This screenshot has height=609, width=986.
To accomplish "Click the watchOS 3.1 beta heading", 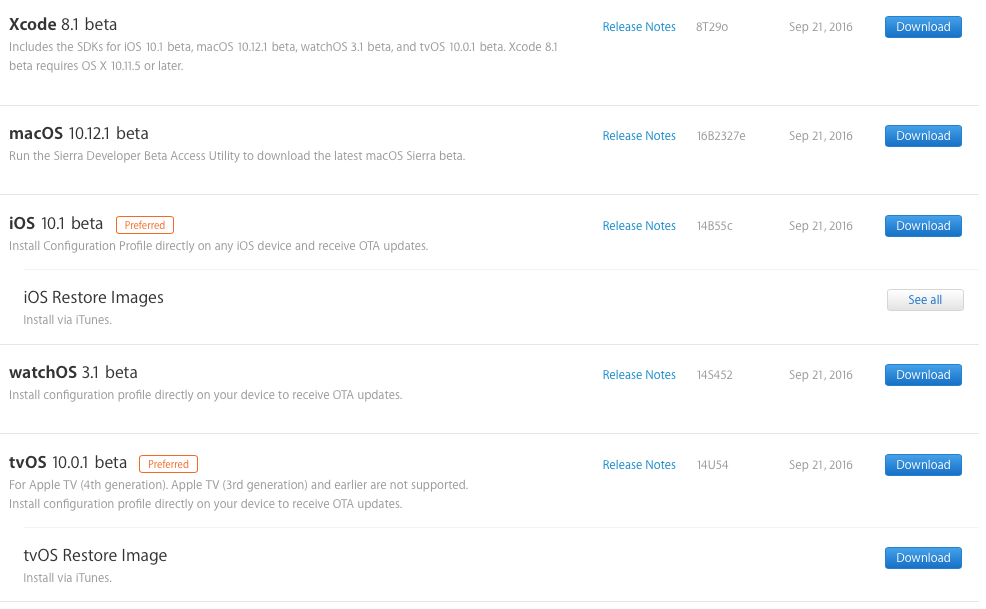I will coord(73,372).
